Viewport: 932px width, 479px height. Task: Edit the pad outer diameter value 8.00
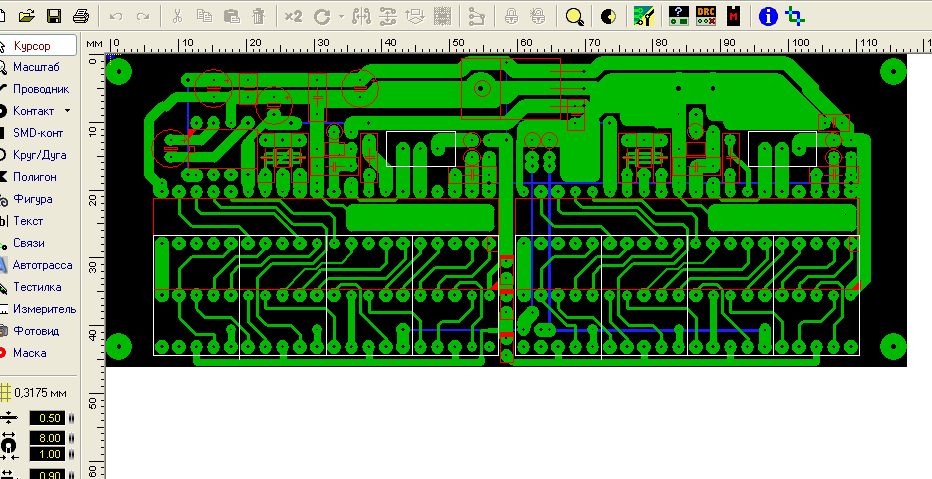48,438
